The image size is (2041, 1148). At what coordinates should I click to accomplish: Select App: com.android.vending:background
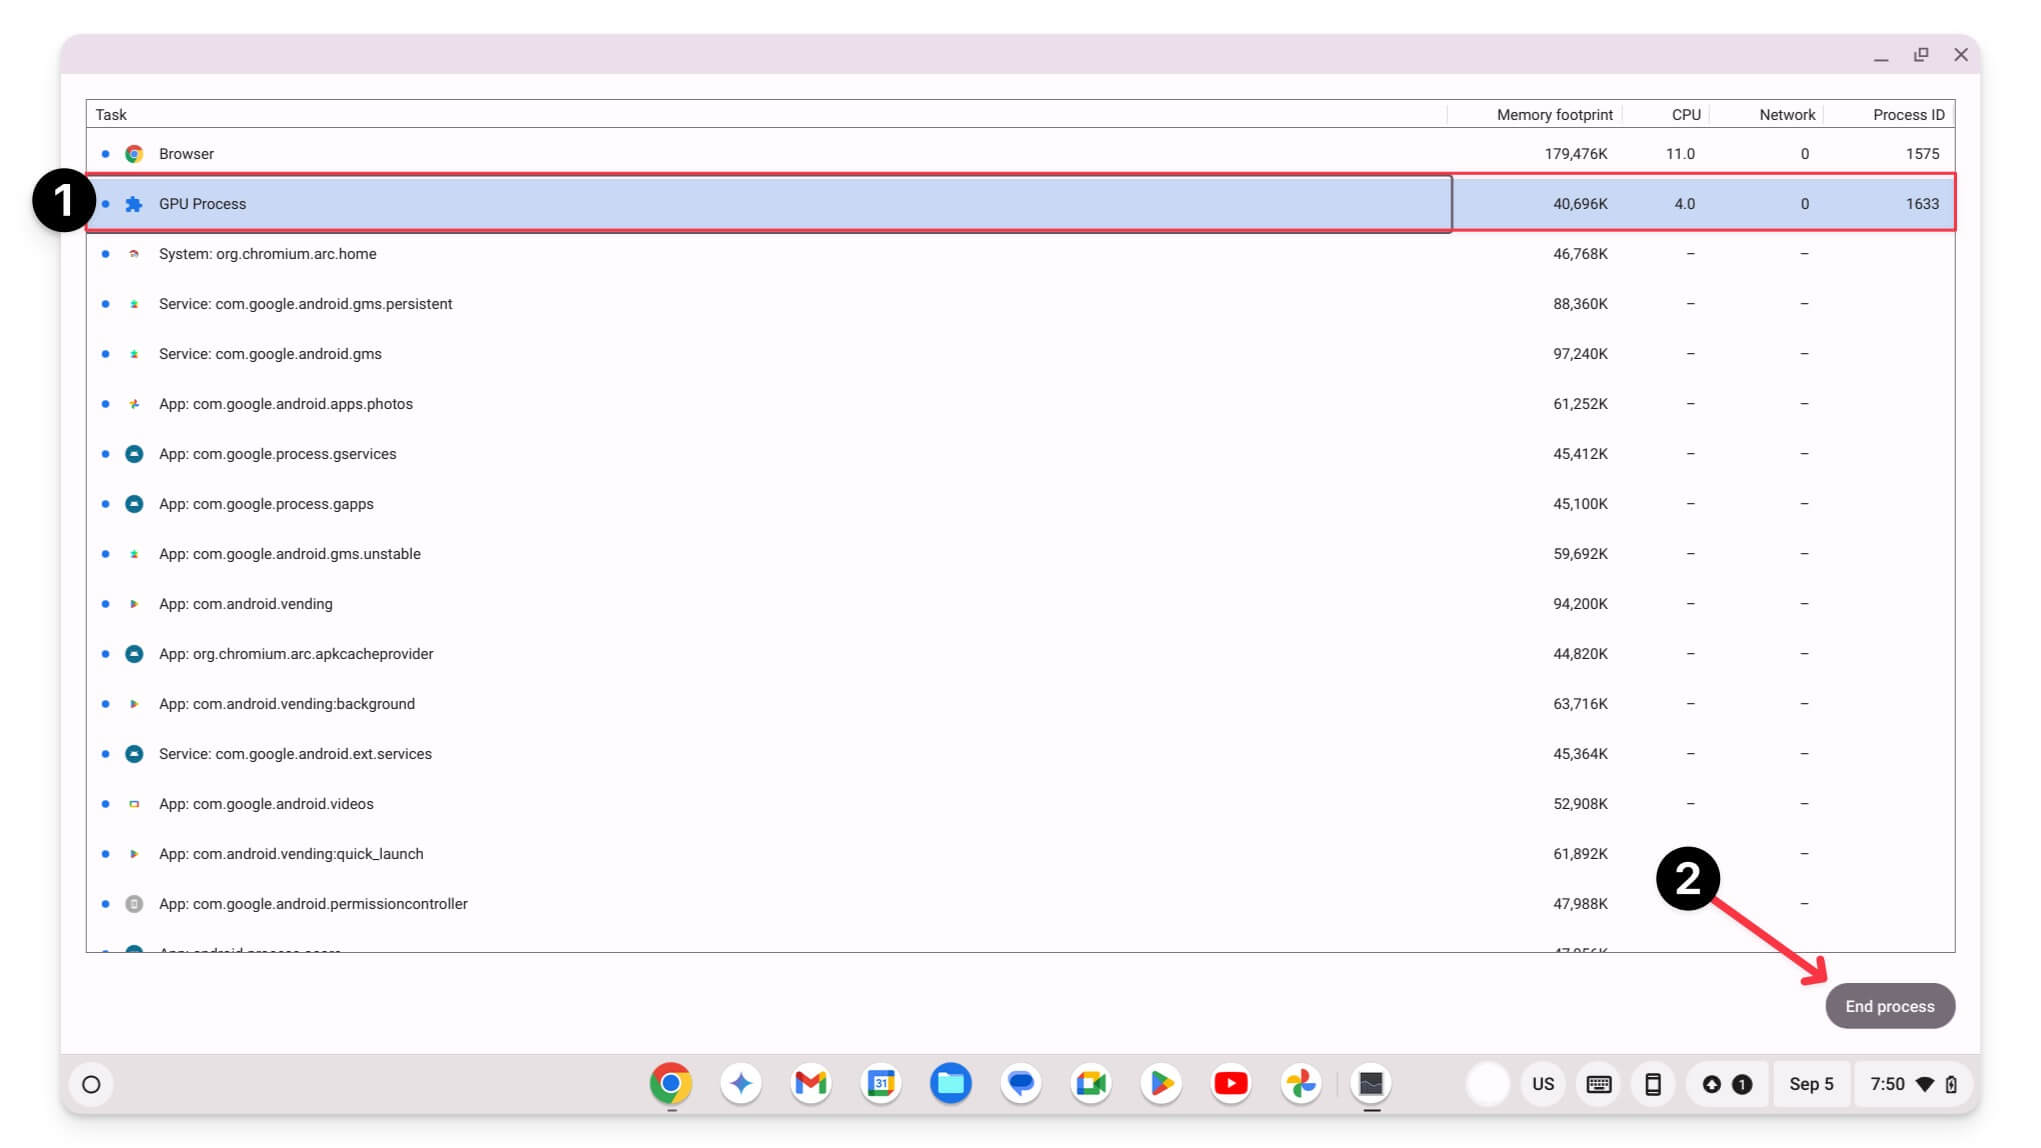[1020, 704]
